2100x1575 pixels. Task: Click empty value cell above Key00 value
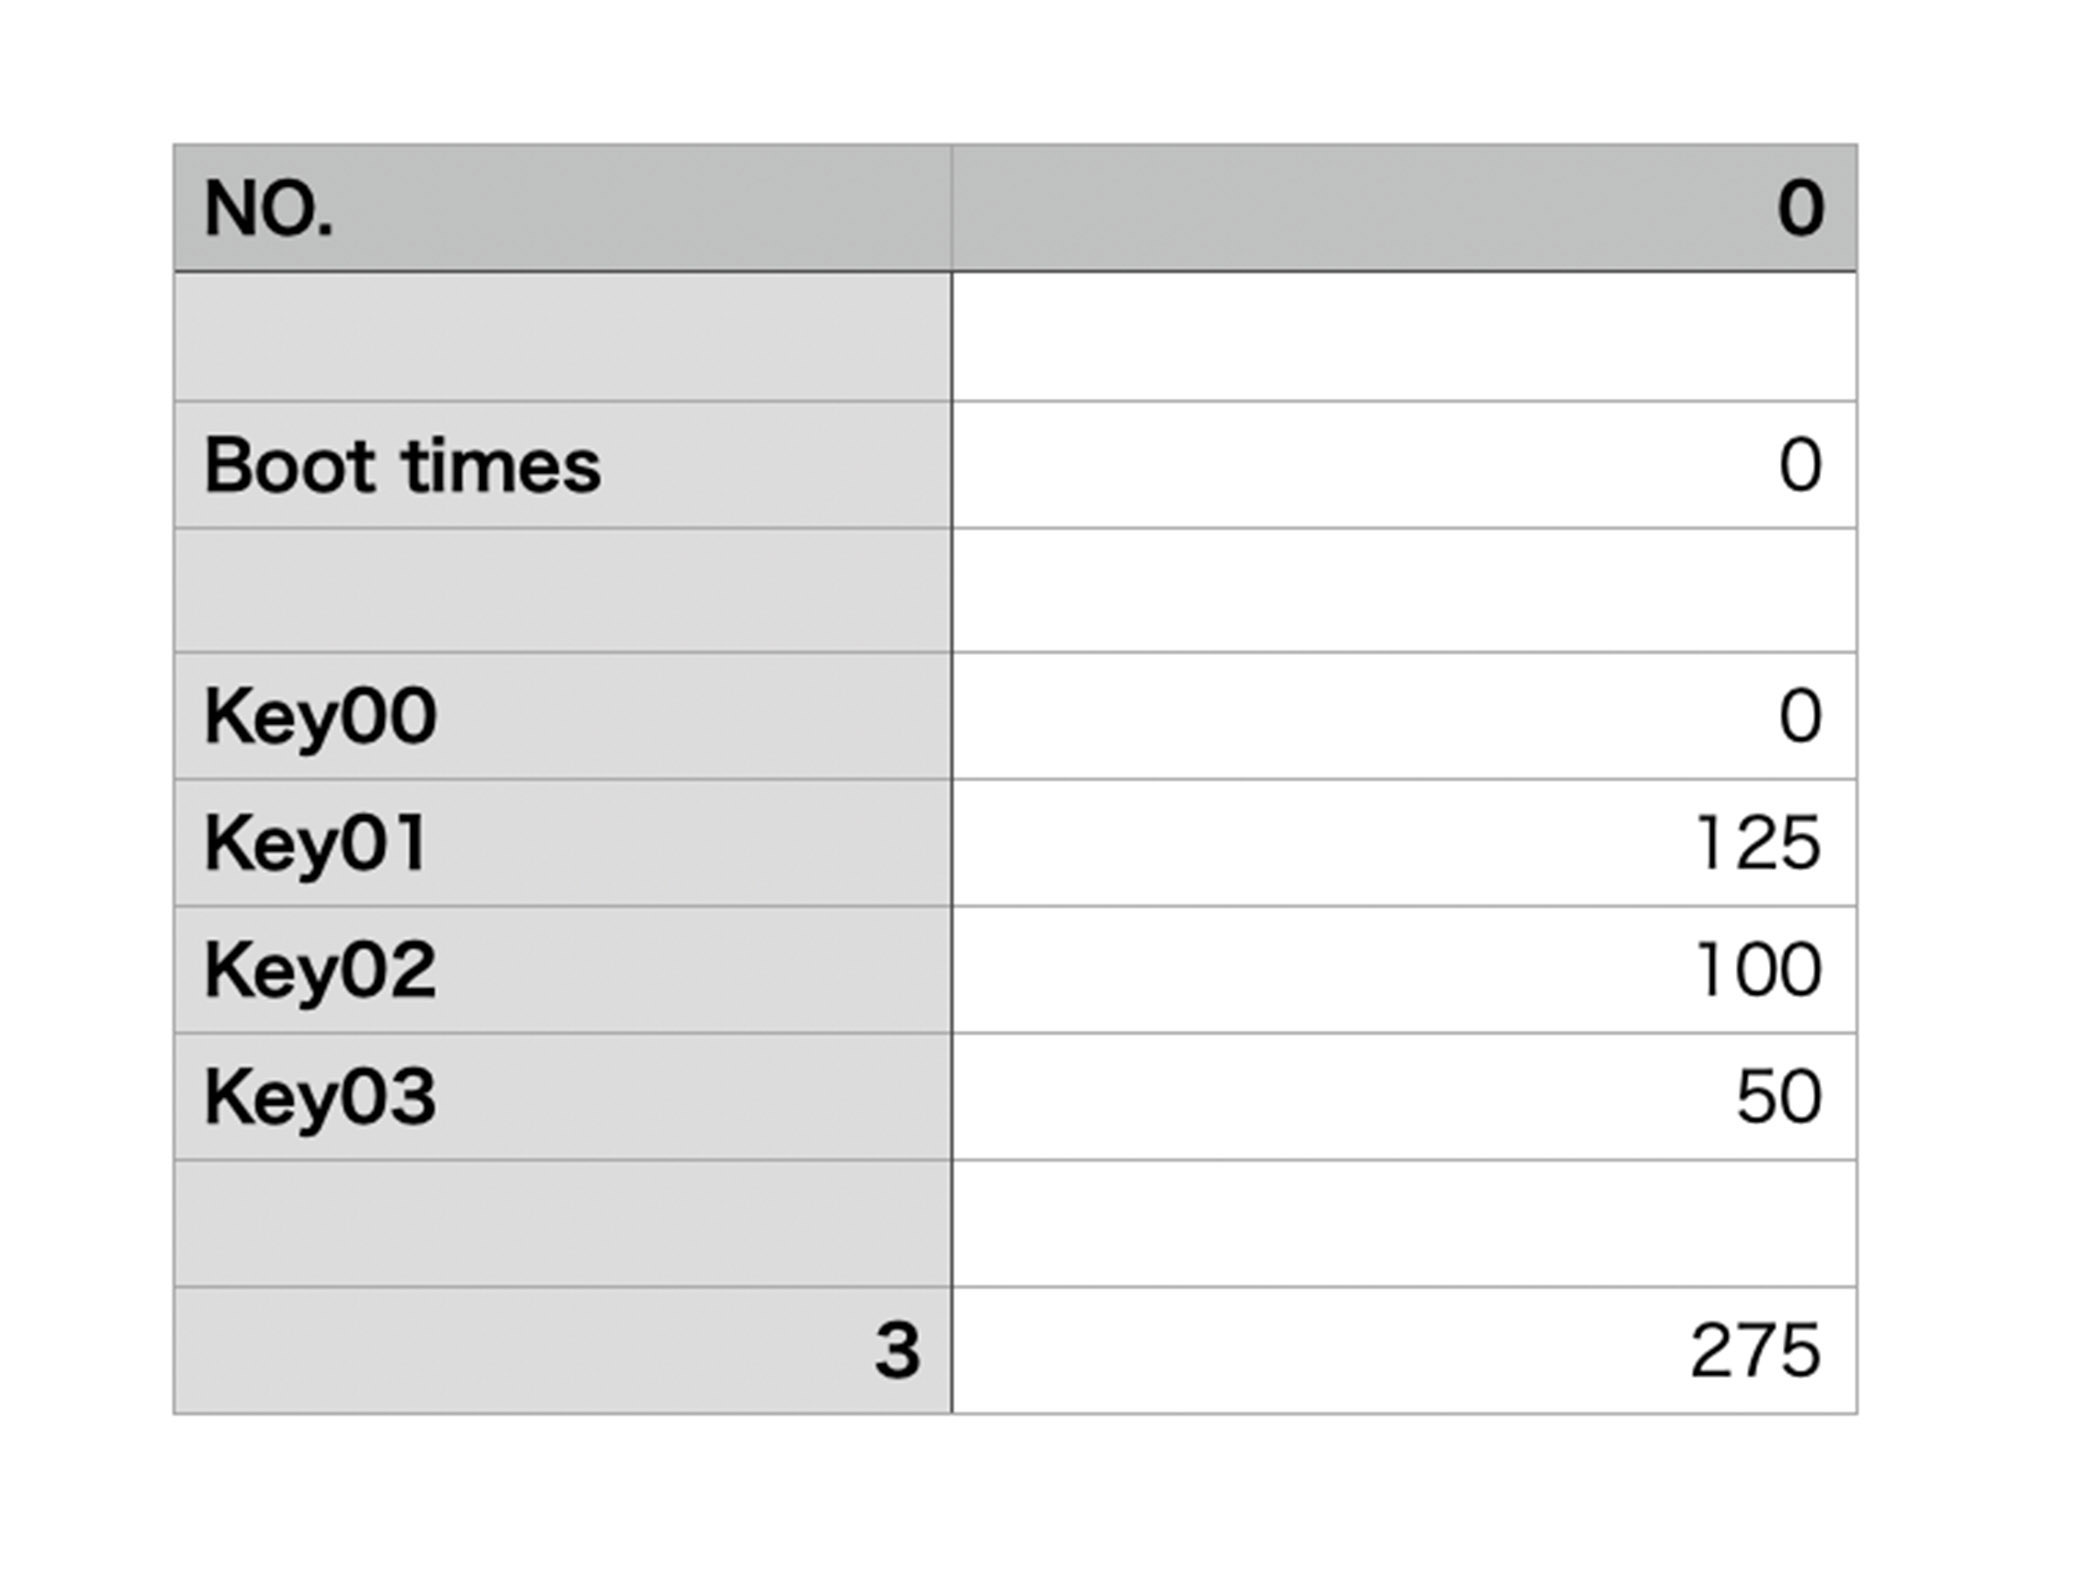coord(1404,590)
